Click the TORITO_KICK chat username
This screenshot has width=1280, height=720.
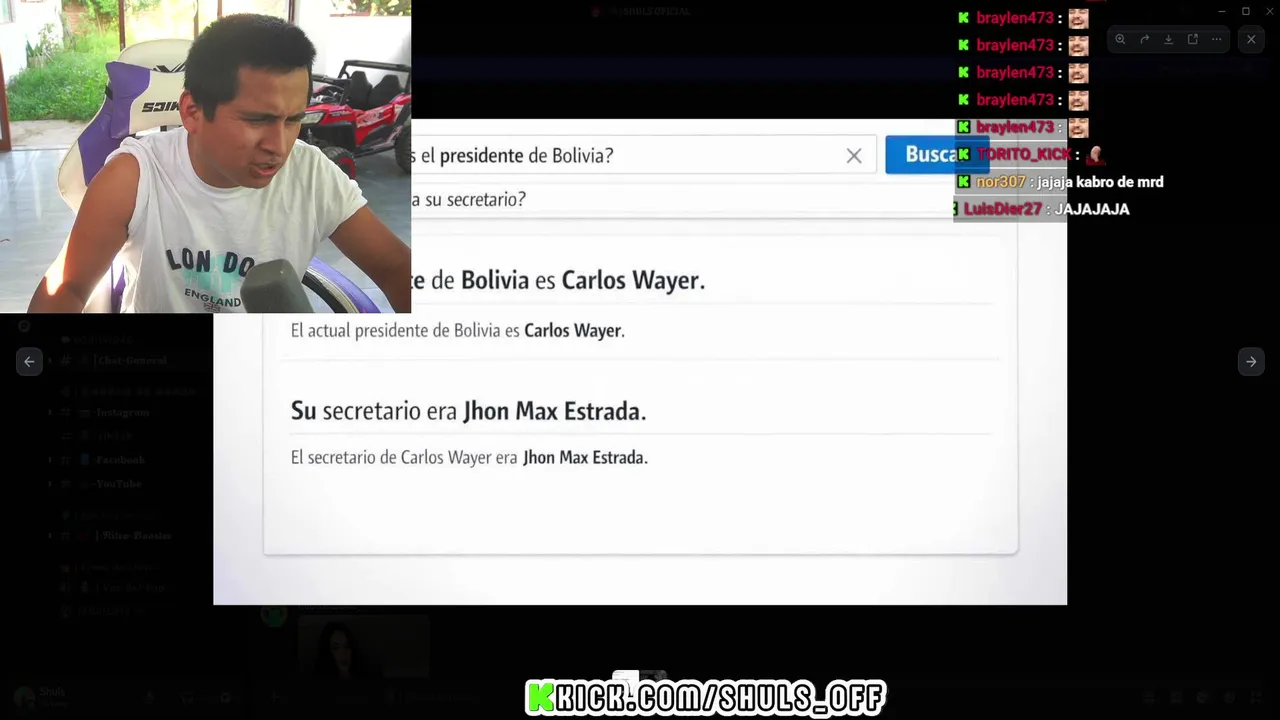(x=1023, y=154)
